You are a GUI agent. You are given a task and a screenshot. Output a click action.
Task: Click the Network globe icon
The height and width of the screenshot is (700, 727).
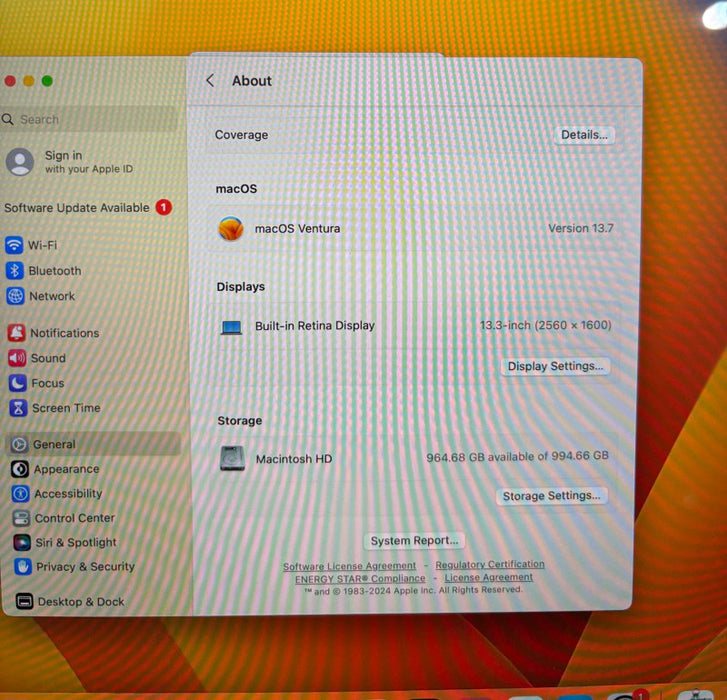pos(15,296)
